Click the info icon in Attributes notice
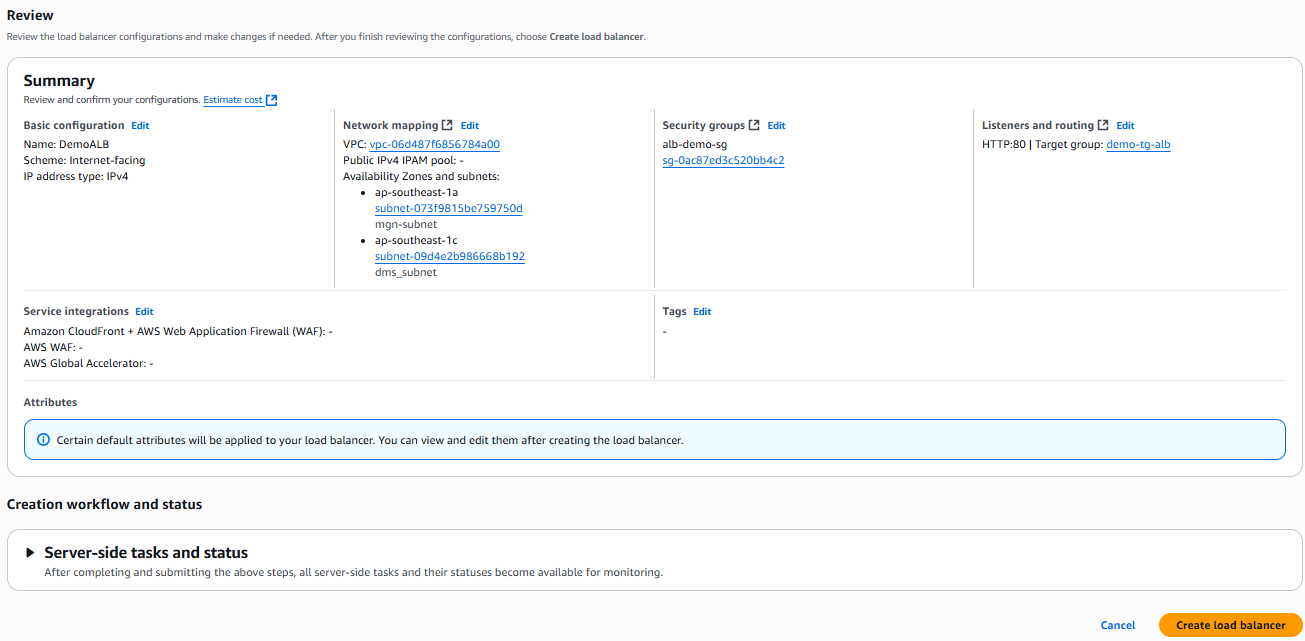This screenshot has width=1305, height=641. click(43, 440)
